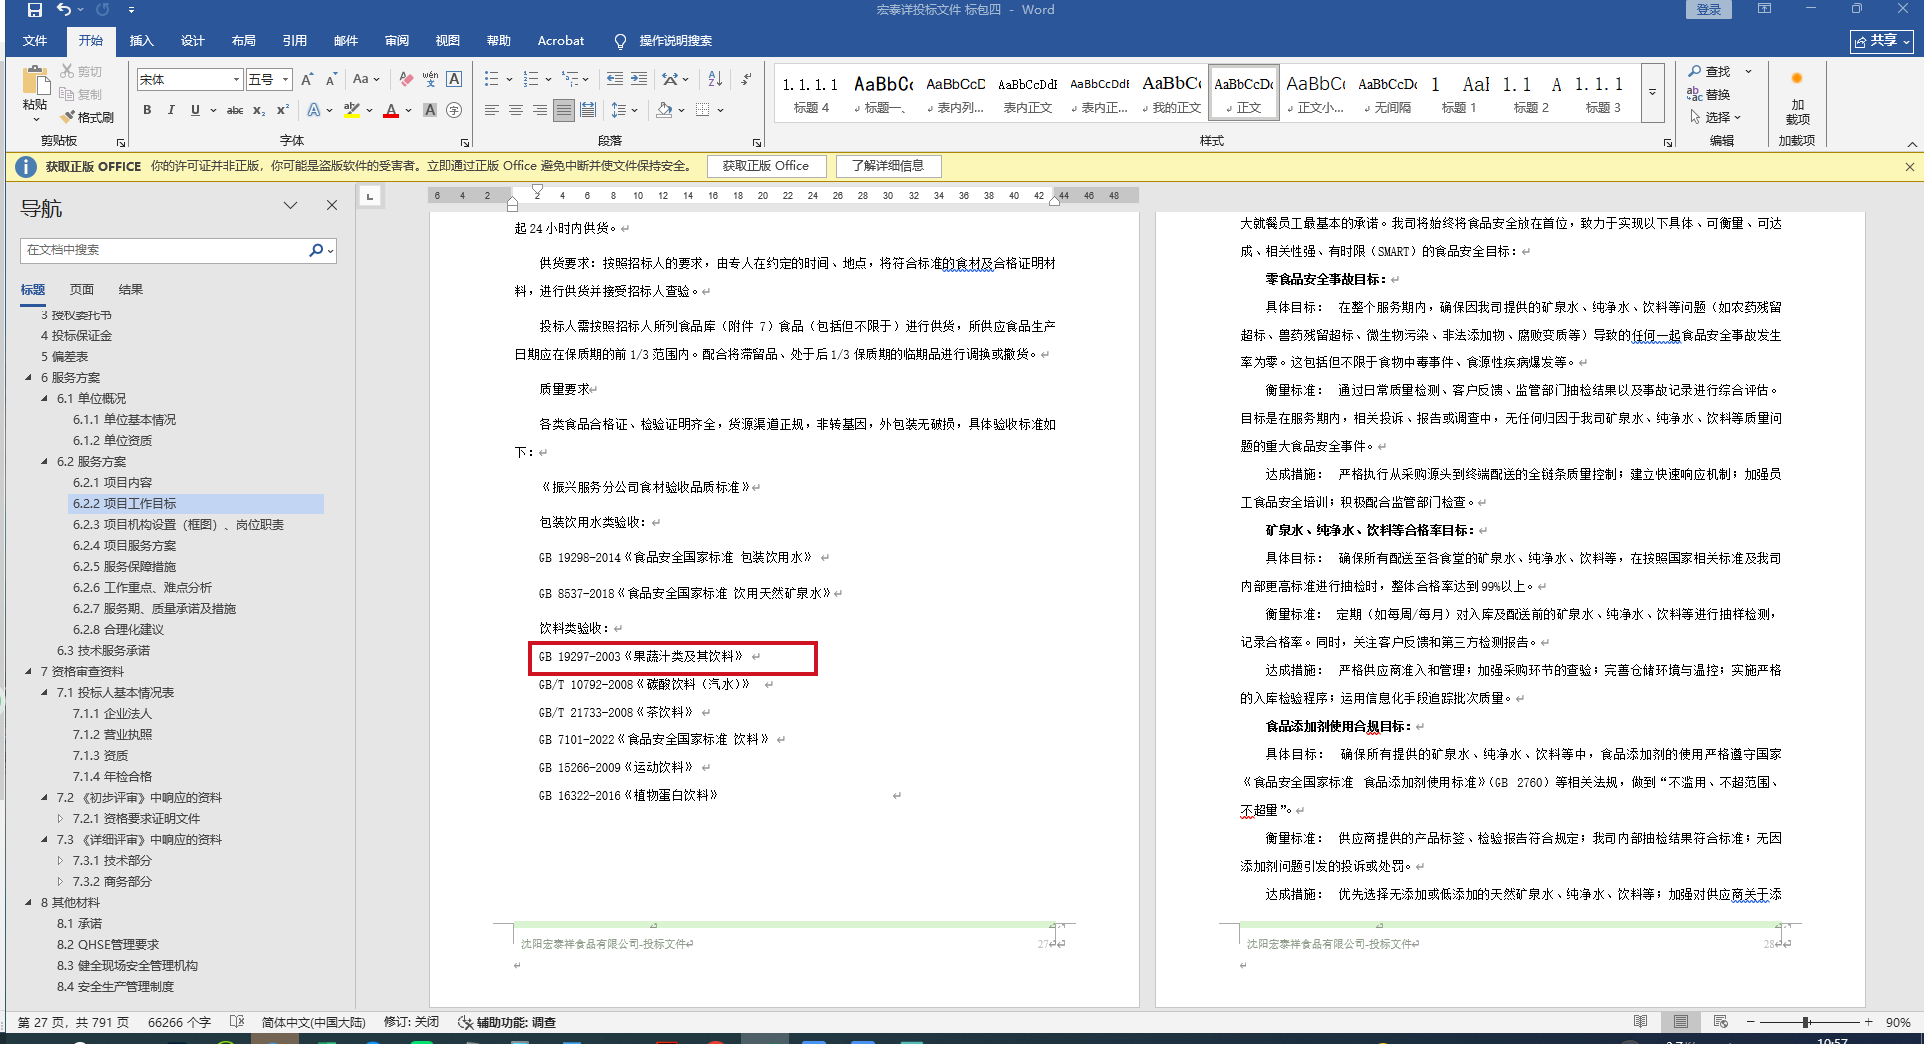1924x1044 pixels.
Task: Align text to the right
Action: pyautogui.click(x=539, y=110)
